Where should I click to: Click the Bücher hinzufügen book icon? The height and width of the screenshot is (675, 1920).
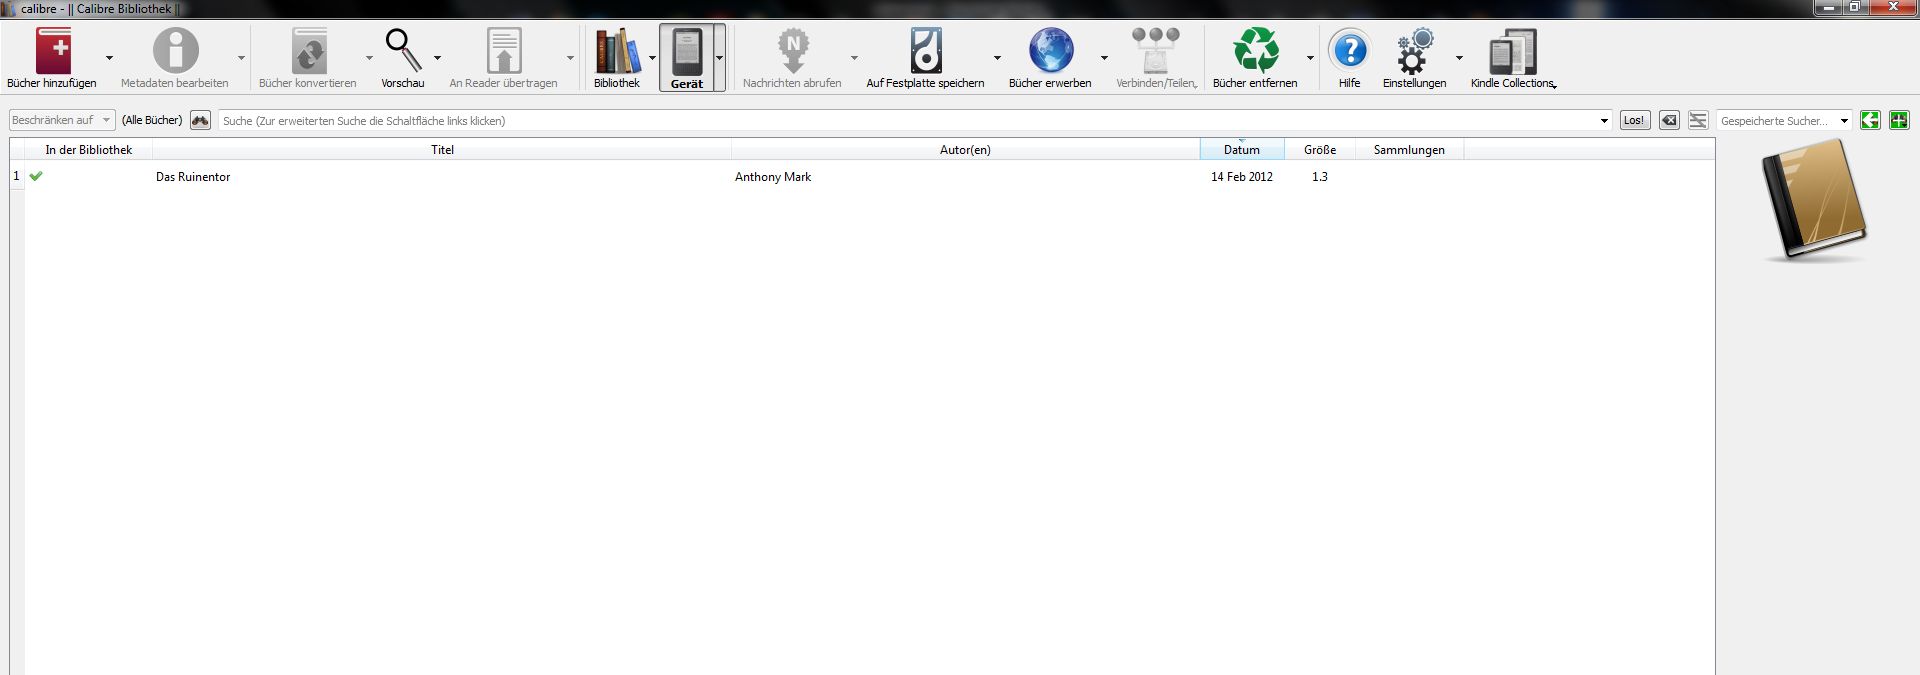pos(54,50)
